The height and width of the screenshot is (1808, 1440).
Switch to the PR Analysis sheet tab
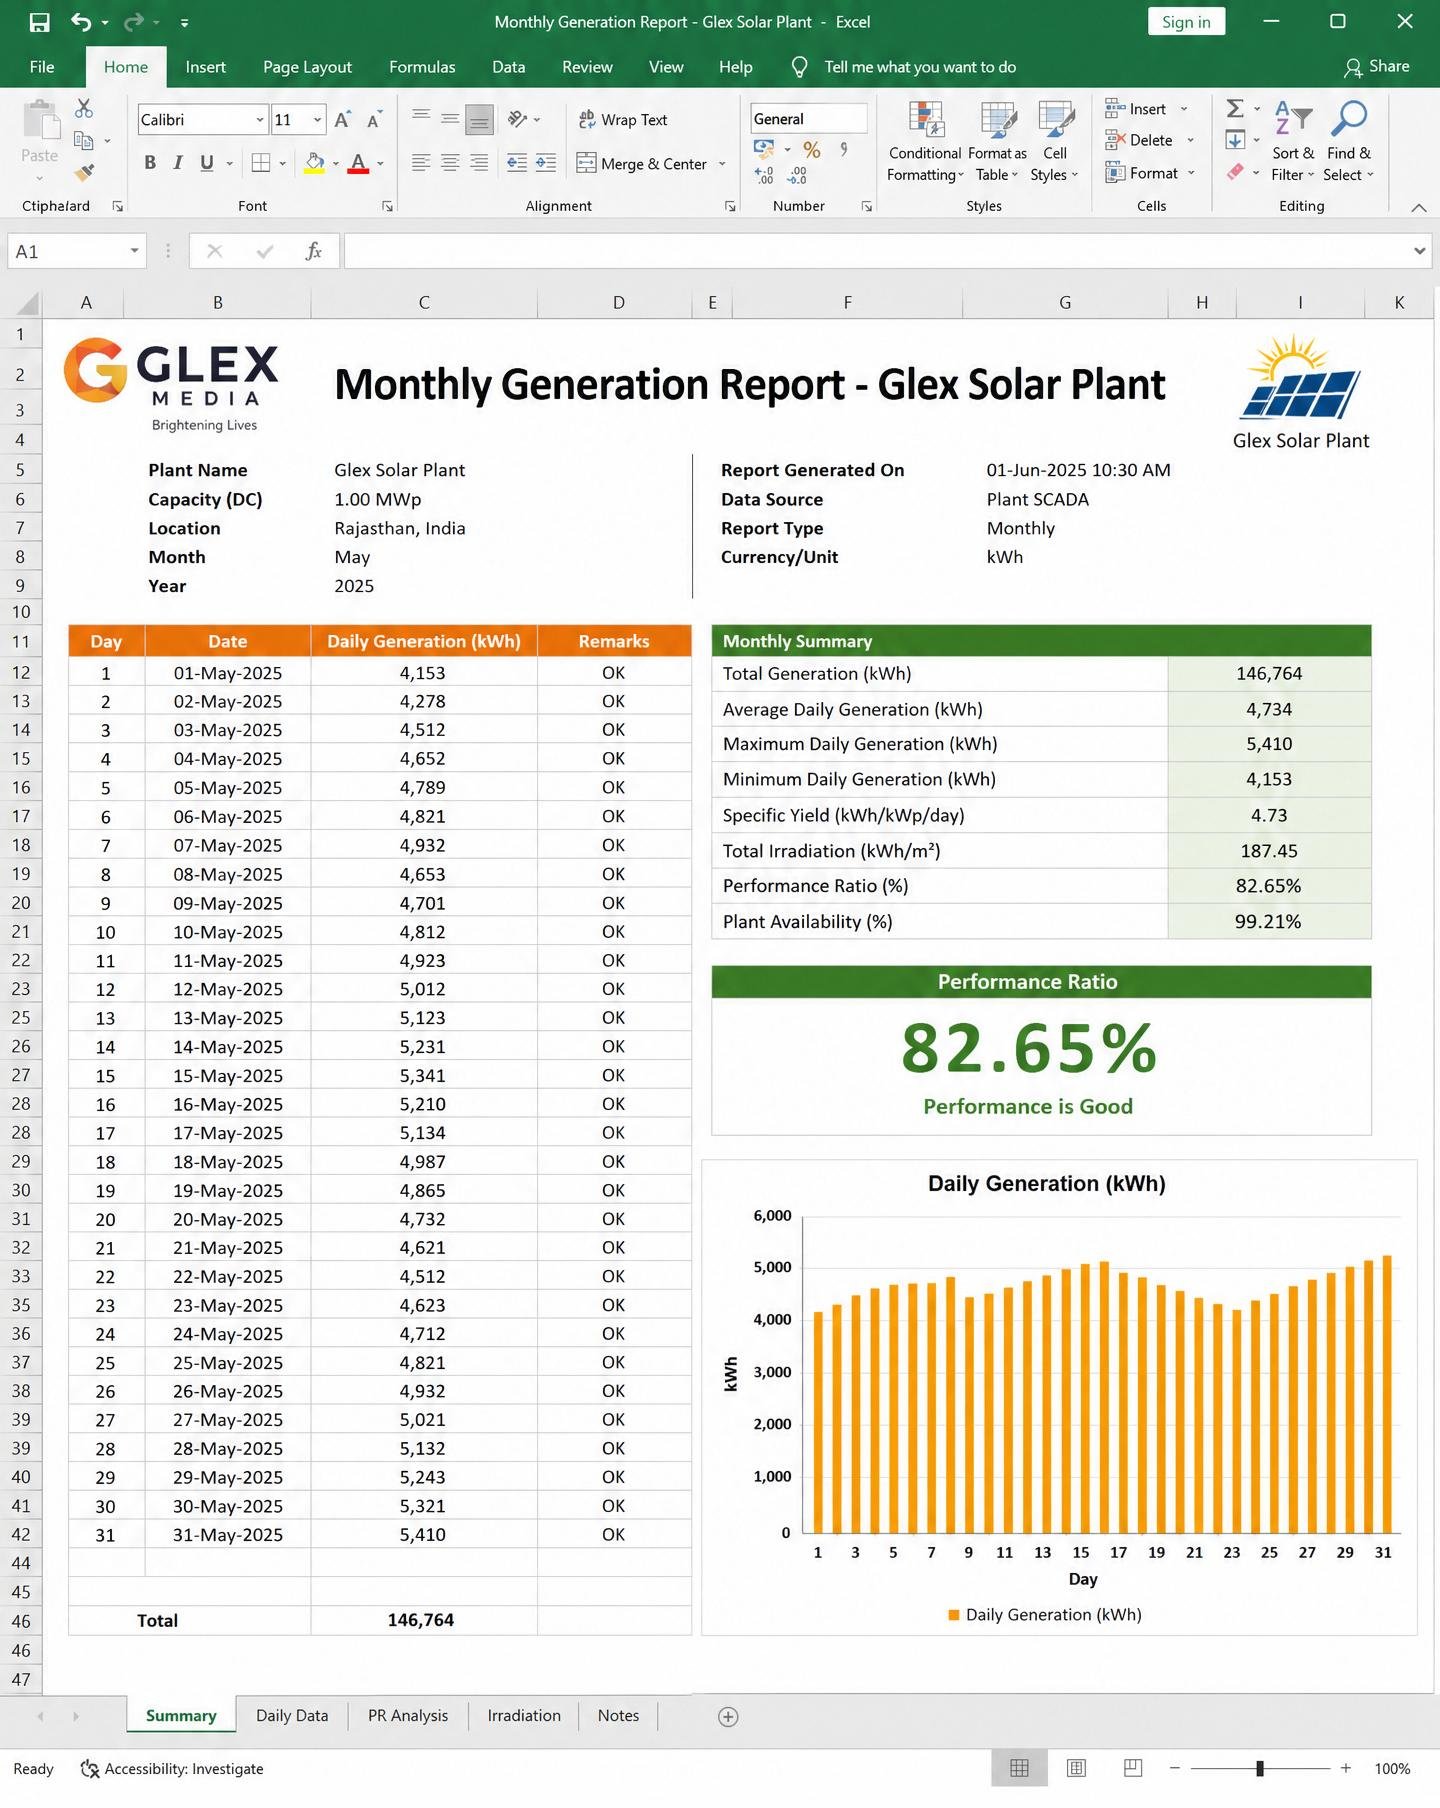(x=408, y=1716)
